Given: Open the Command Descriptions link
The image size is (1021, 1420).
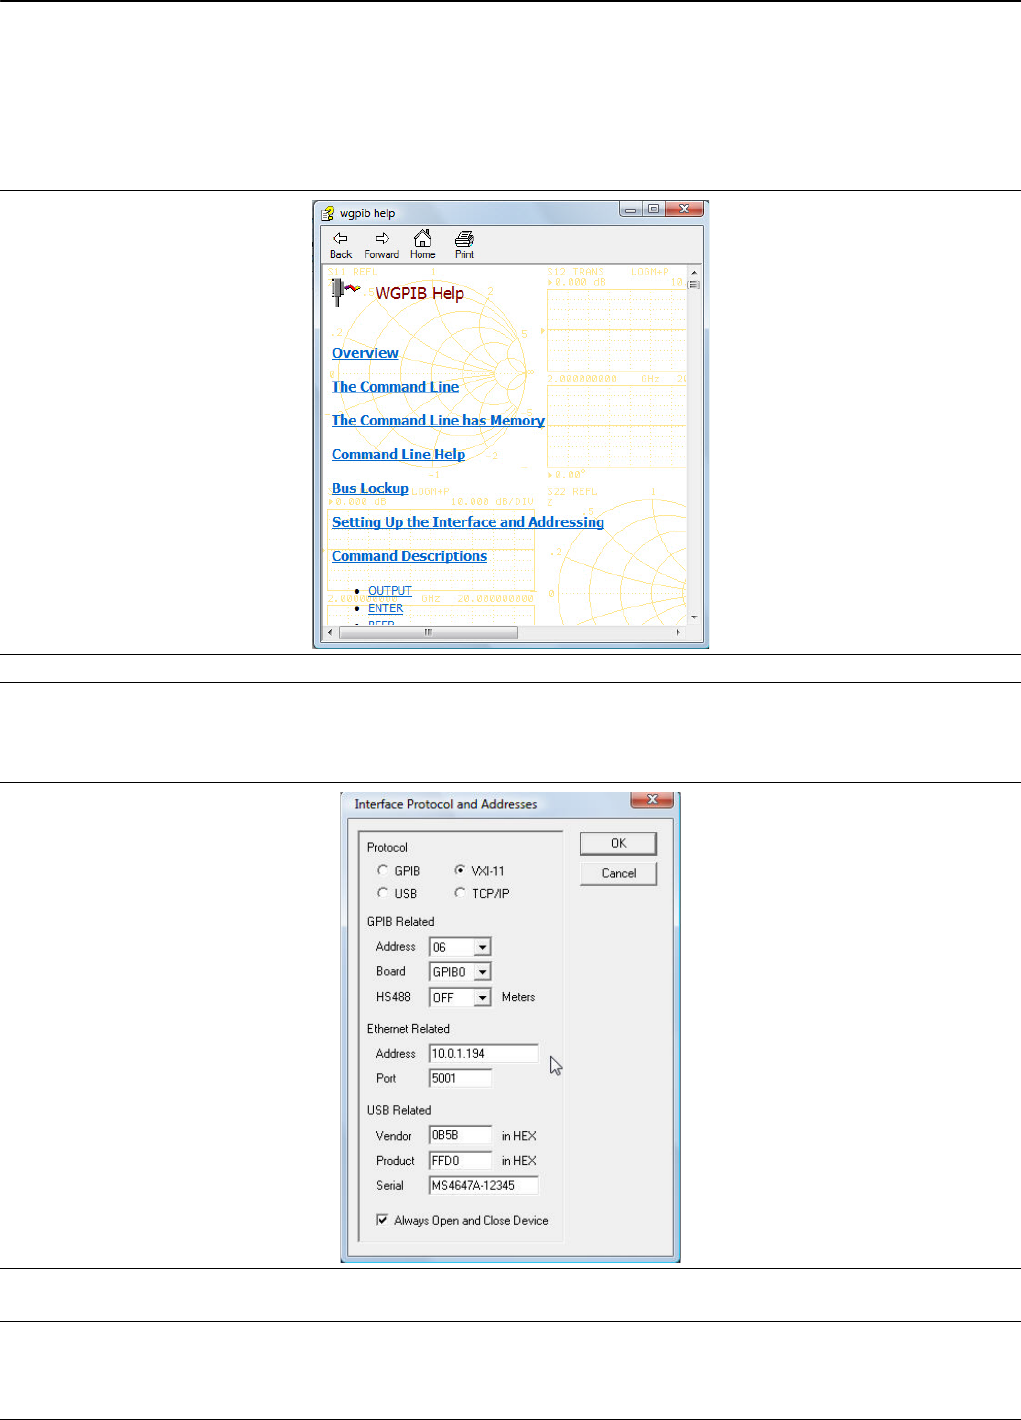Looking at the screenshot, I should (409, 556).
